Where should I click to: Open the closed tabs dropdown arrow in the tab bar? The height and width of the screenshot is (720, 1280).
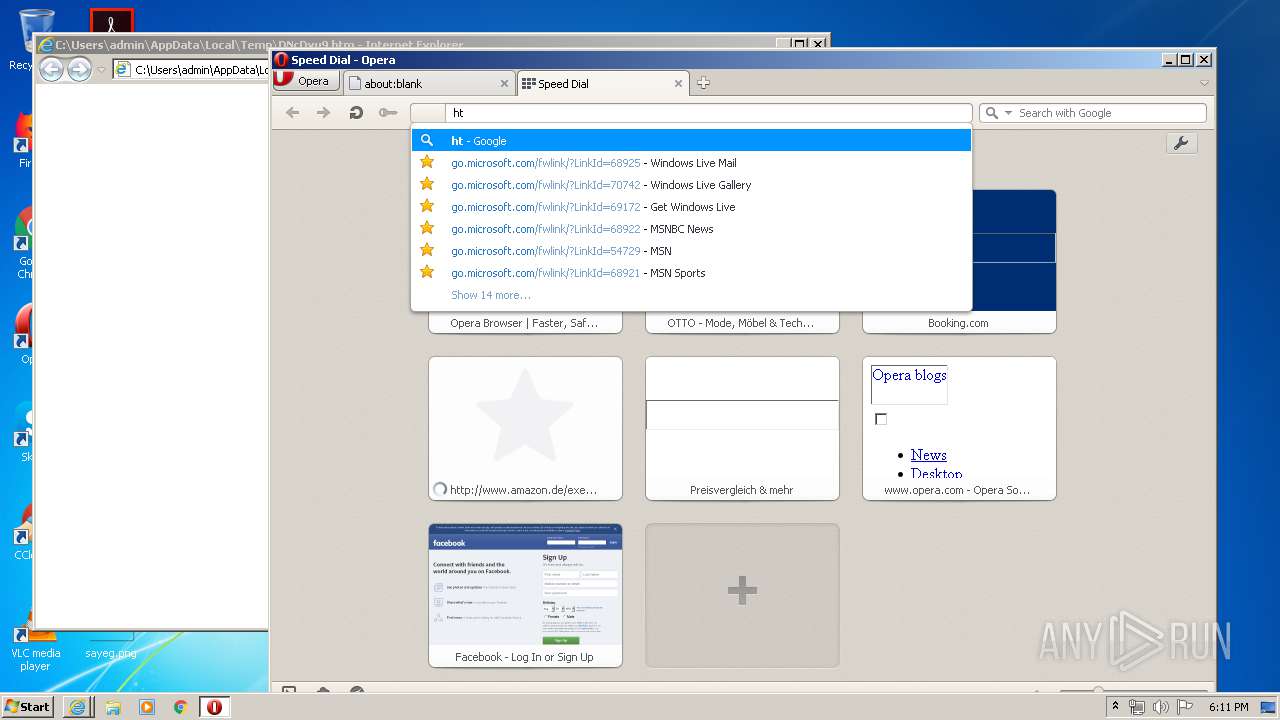(x=1204, y=83)
